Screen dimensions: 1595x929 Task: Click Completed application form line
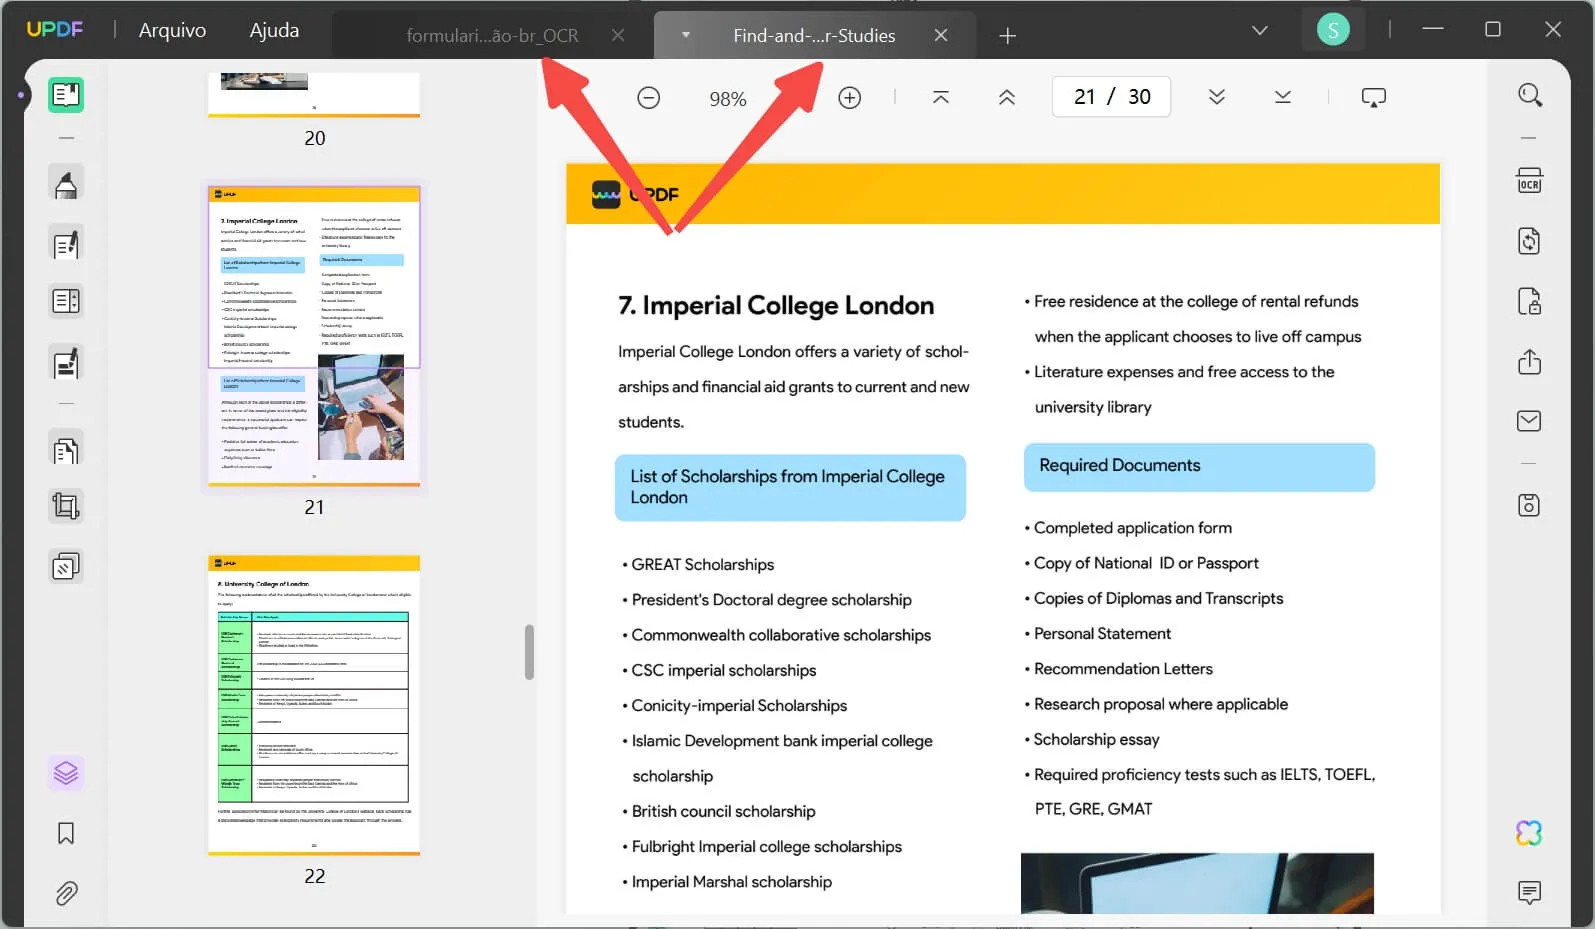click(1128, 527)
